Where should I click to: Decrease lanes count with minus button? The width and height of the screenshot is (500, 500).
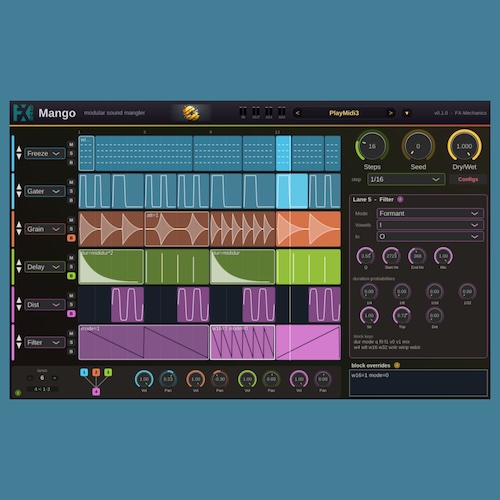(30, 378)
